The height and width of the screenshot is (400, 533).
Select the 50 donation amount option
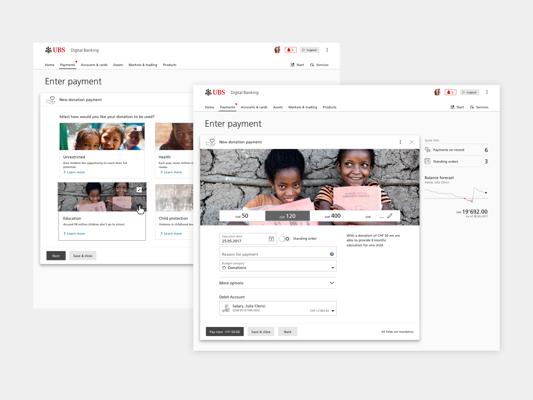click(x=242, y=216)
